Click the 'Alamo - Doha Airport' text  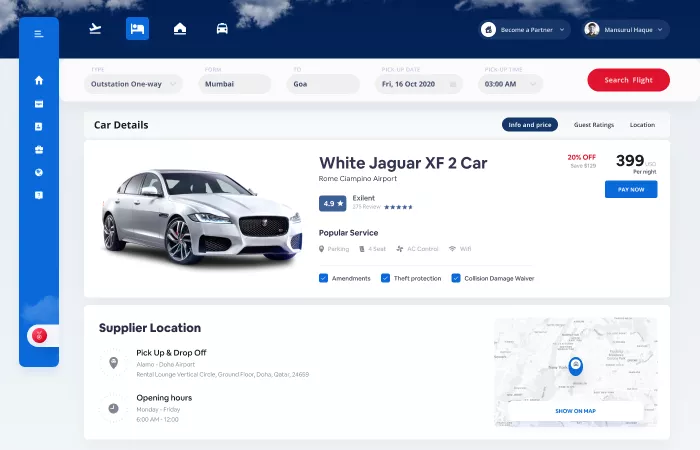click(166, 364)
